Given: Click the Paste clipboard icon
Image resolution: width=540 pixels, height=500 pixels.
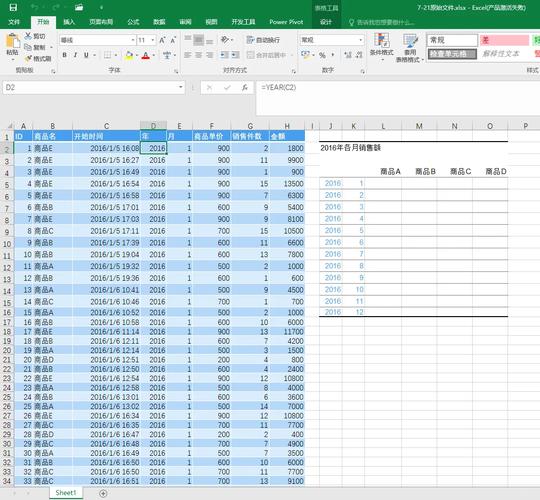Looking at the screenshot, I should (13, 41).
